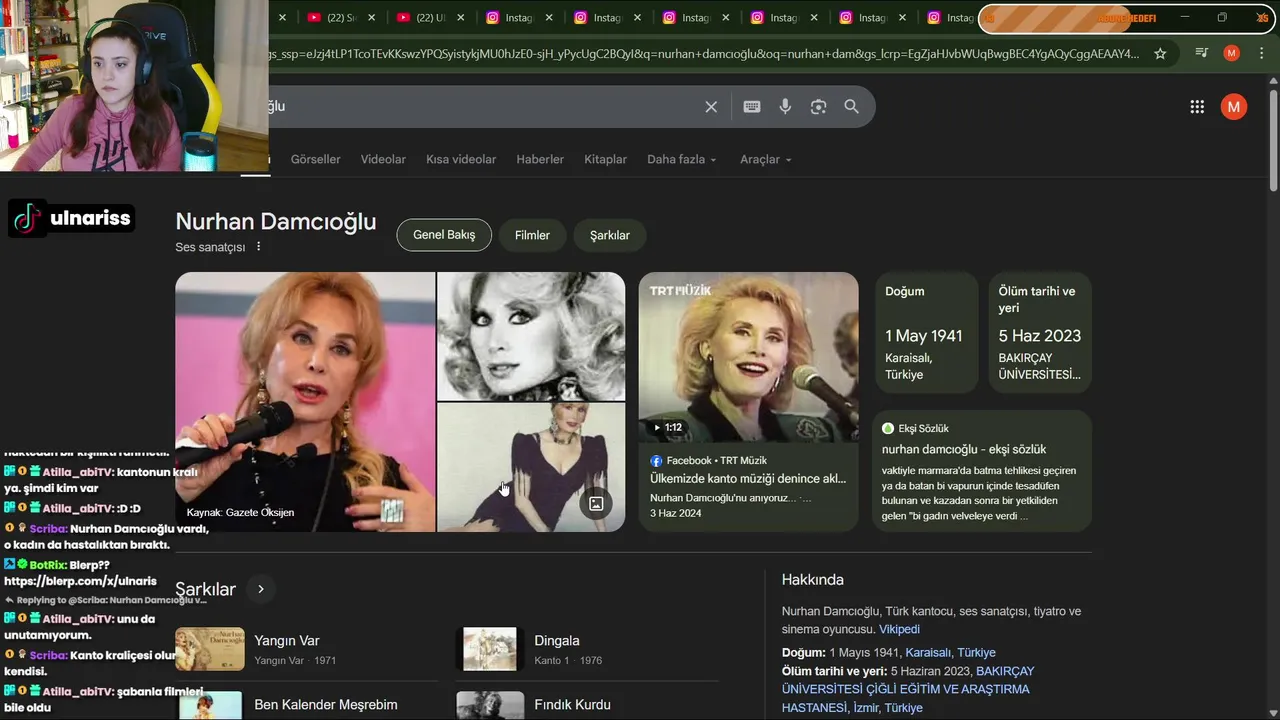Screen dimensions: 1280x720
Task: Open the Vikipedi link
Action: (899, 630)
